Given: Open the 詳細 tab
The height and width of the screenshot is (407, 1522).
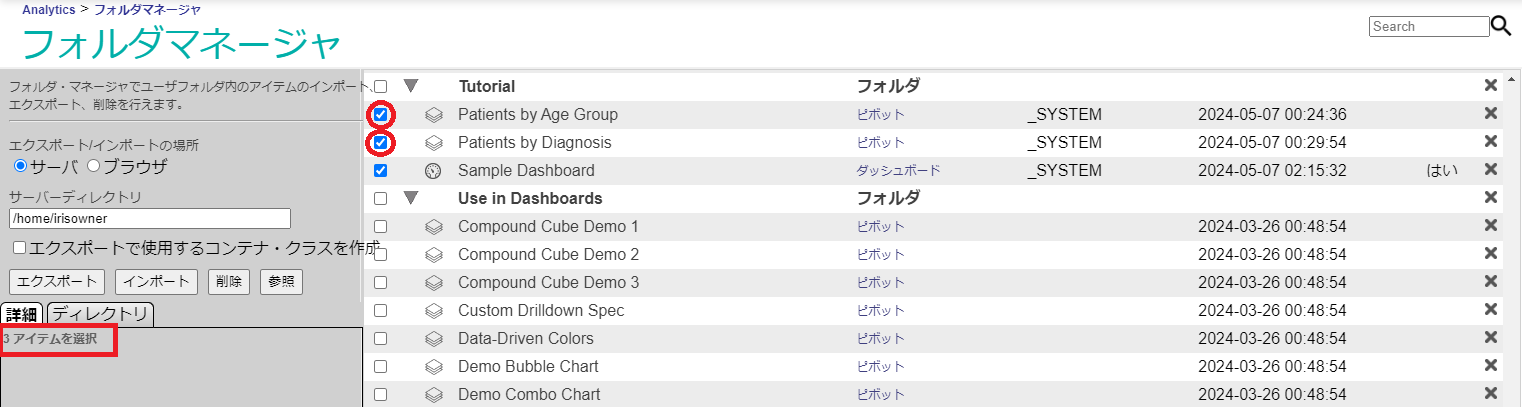Looking at the screenshot, I should click(22, 314).
